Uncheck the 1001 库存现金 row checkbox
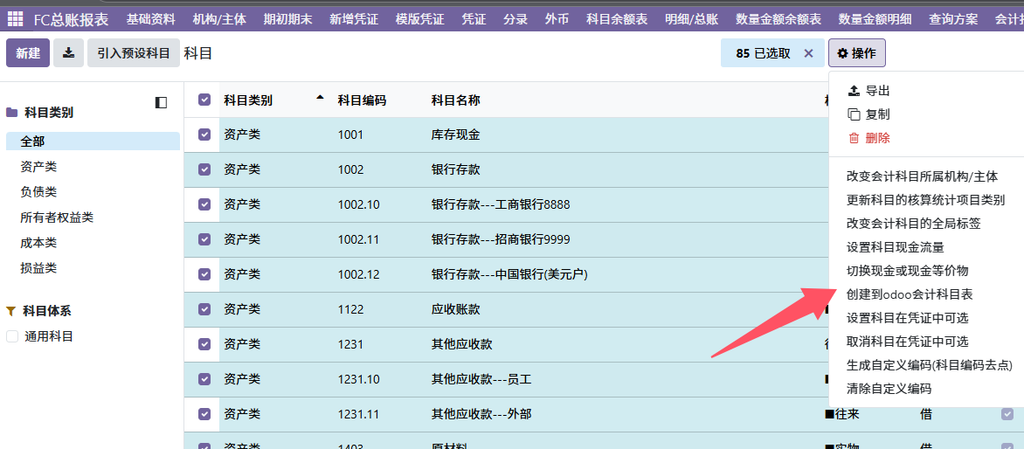This screenshot has height=449, width=1024. [204, 134]
